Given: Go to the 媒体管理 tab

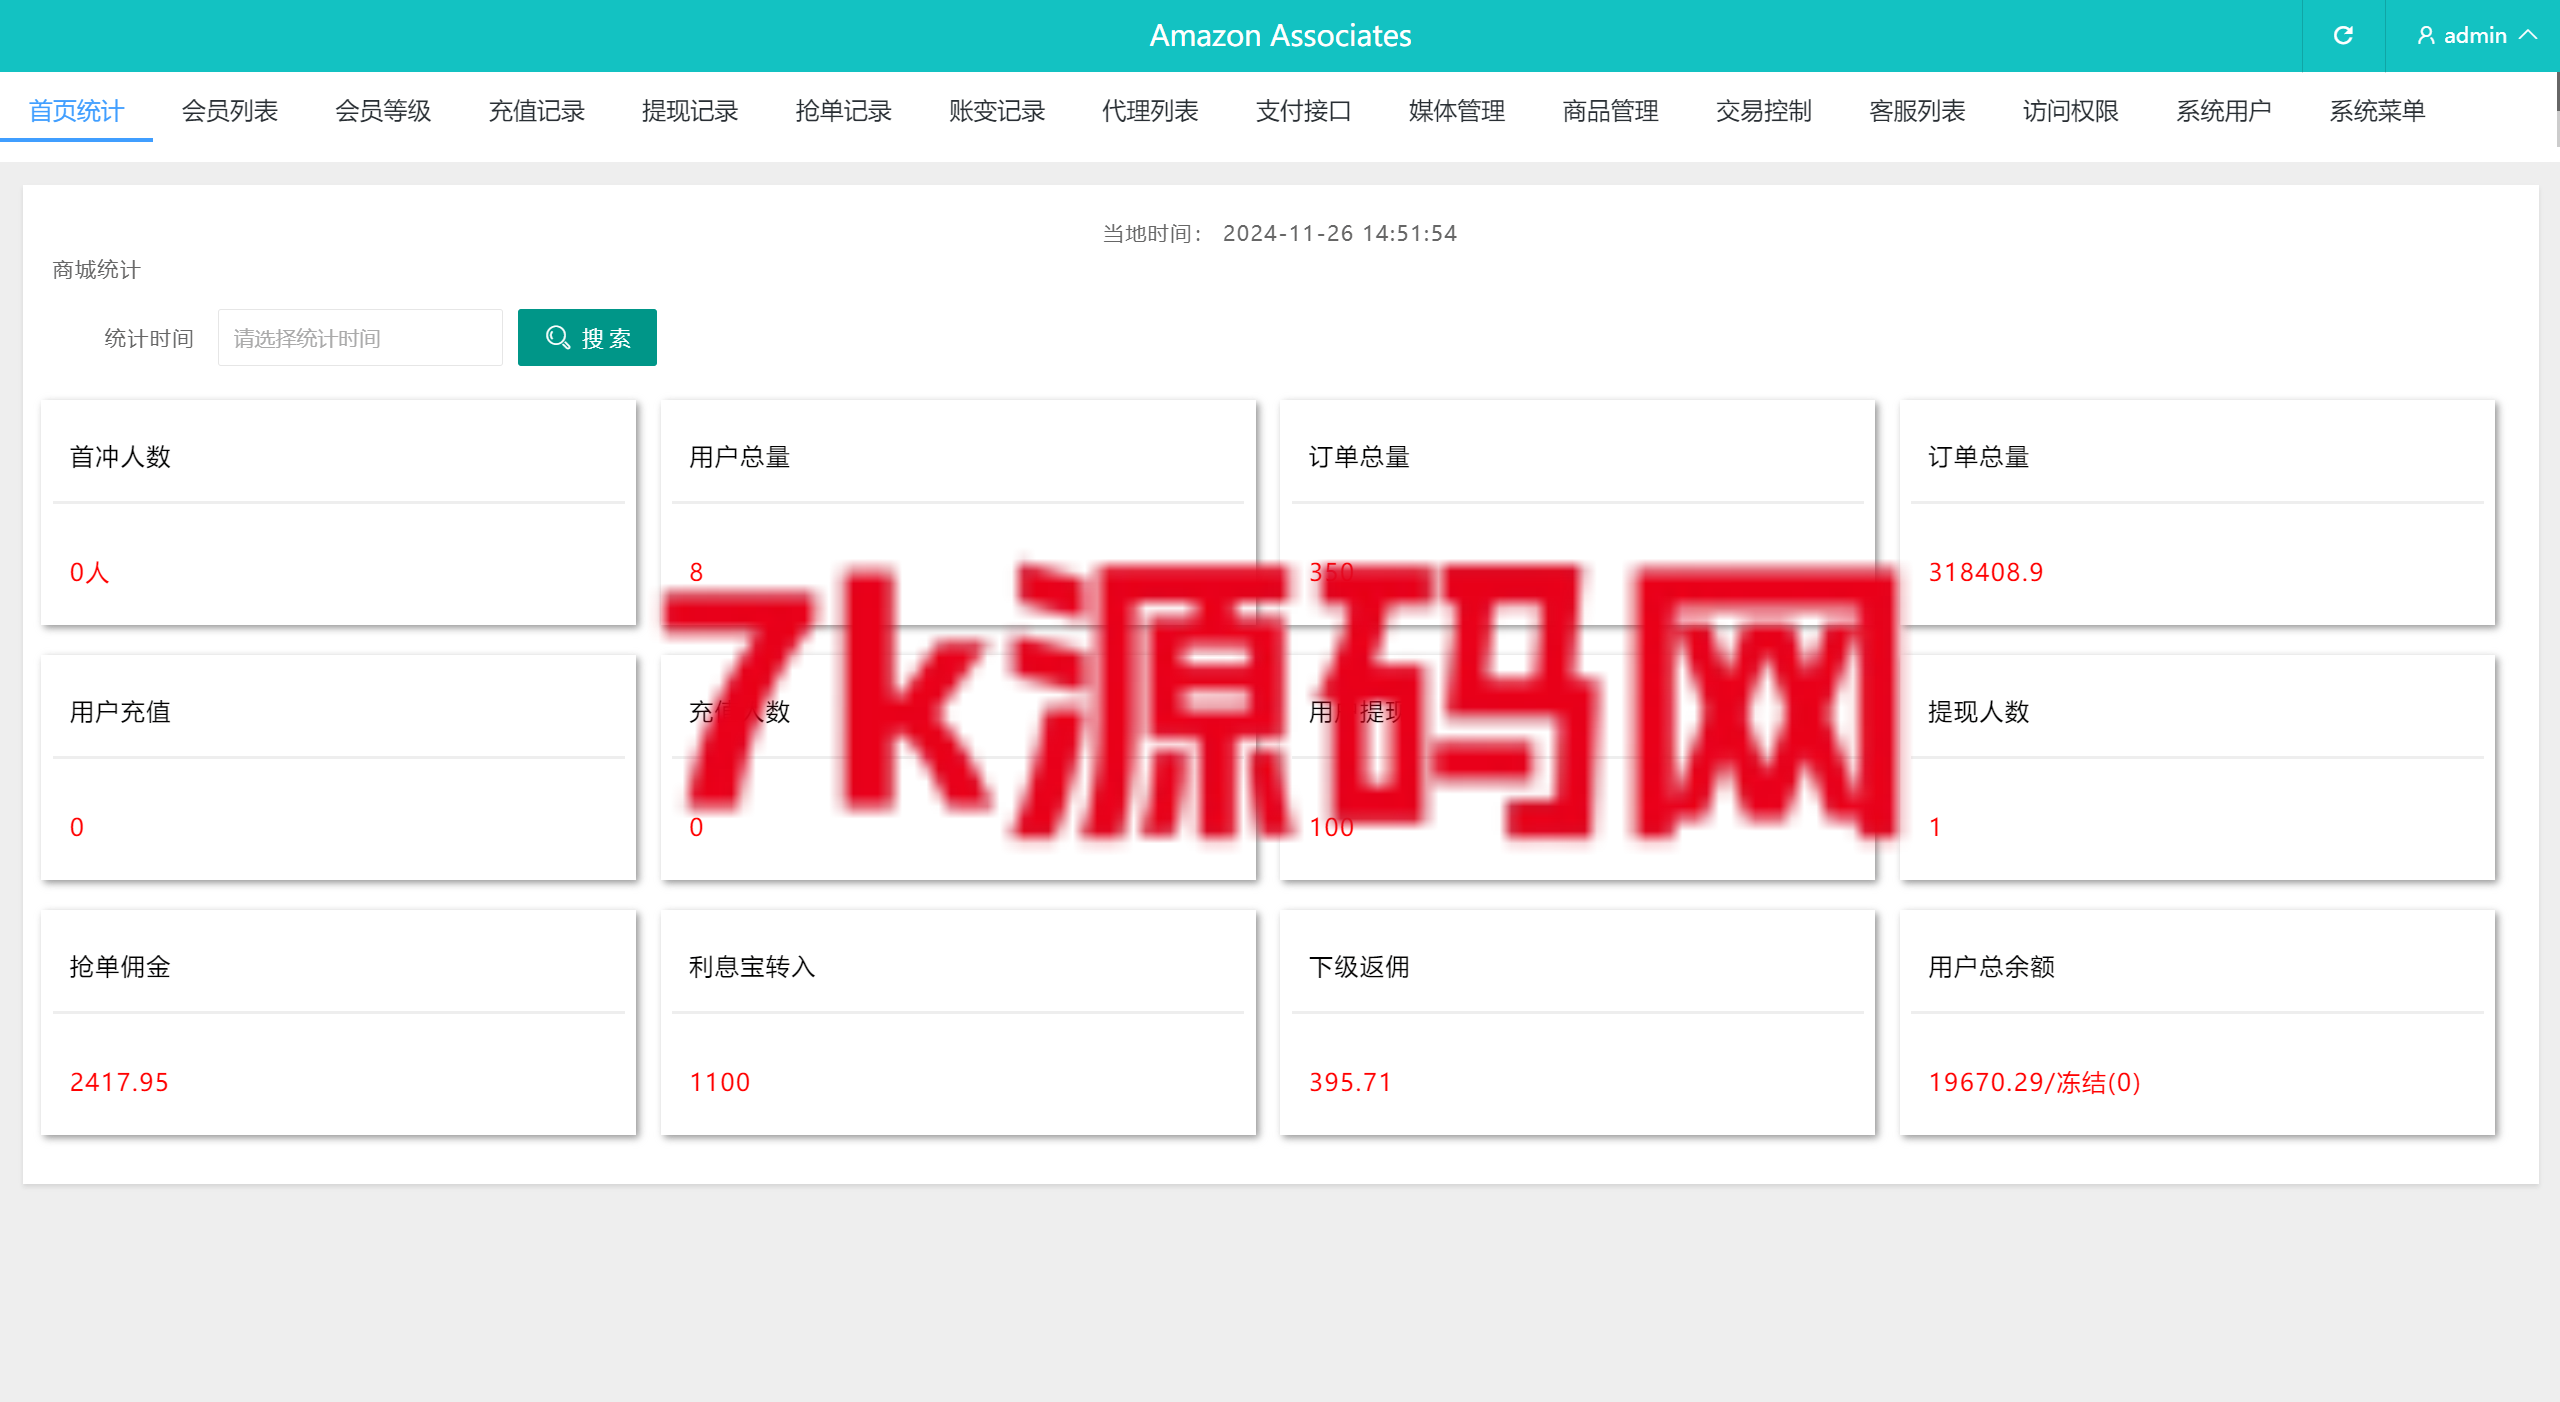Looking at the screenshot, I should click(1457, 111).
